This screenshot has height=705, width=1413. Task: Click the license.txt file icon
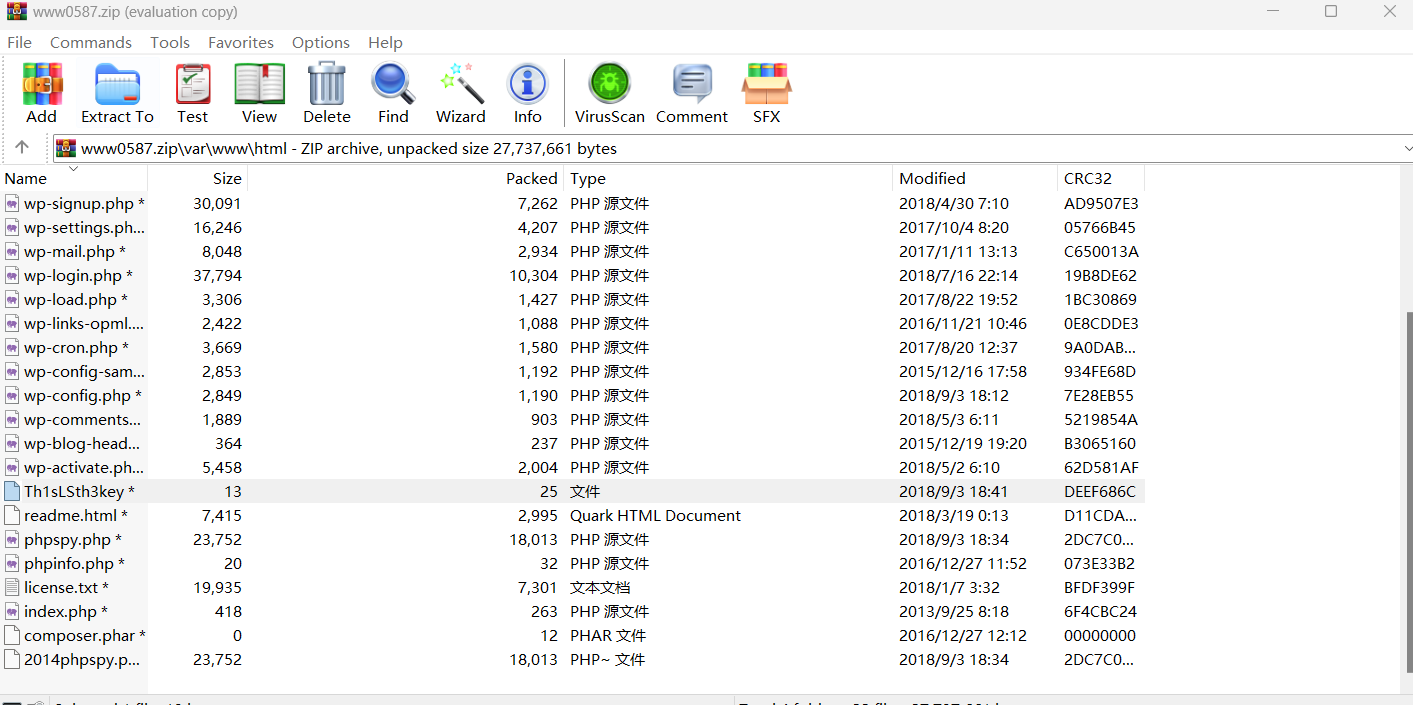[12, 587]
